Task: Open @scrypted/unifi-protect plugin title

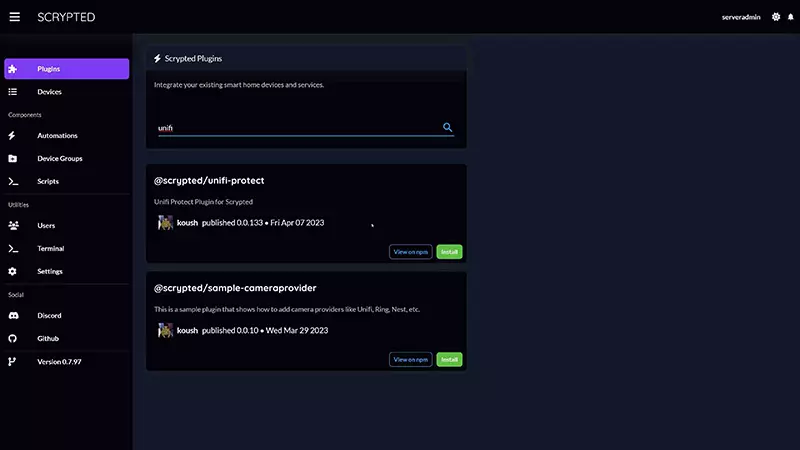Action: pos(209,181)
